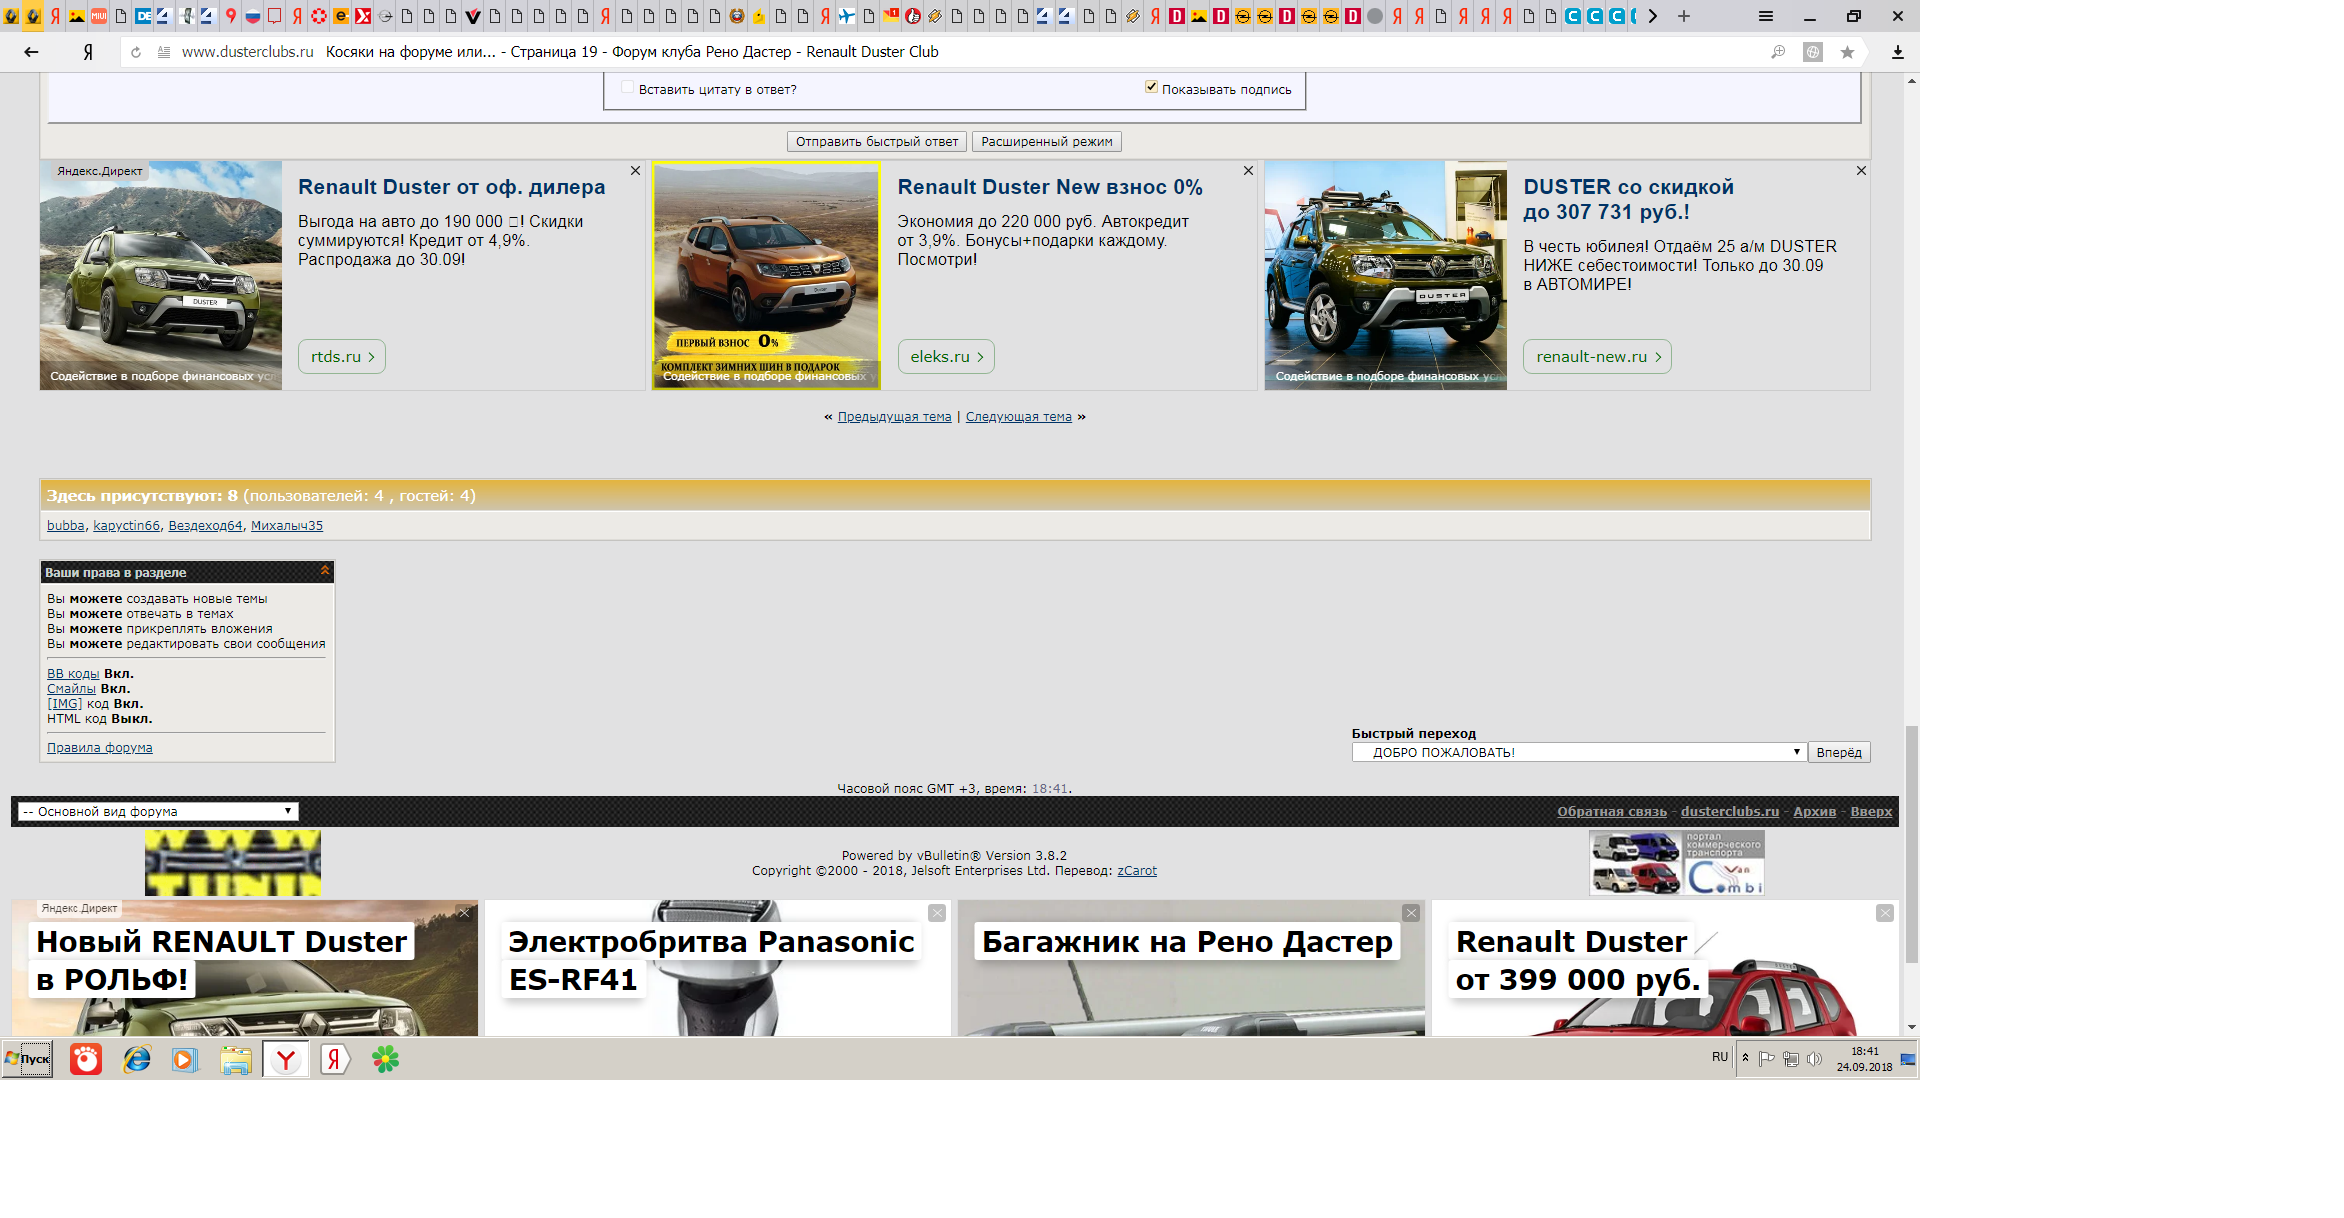Click the page vertical scrollbar thumb
Screen dimensions: 2344x1218
tap(1911, 845)
